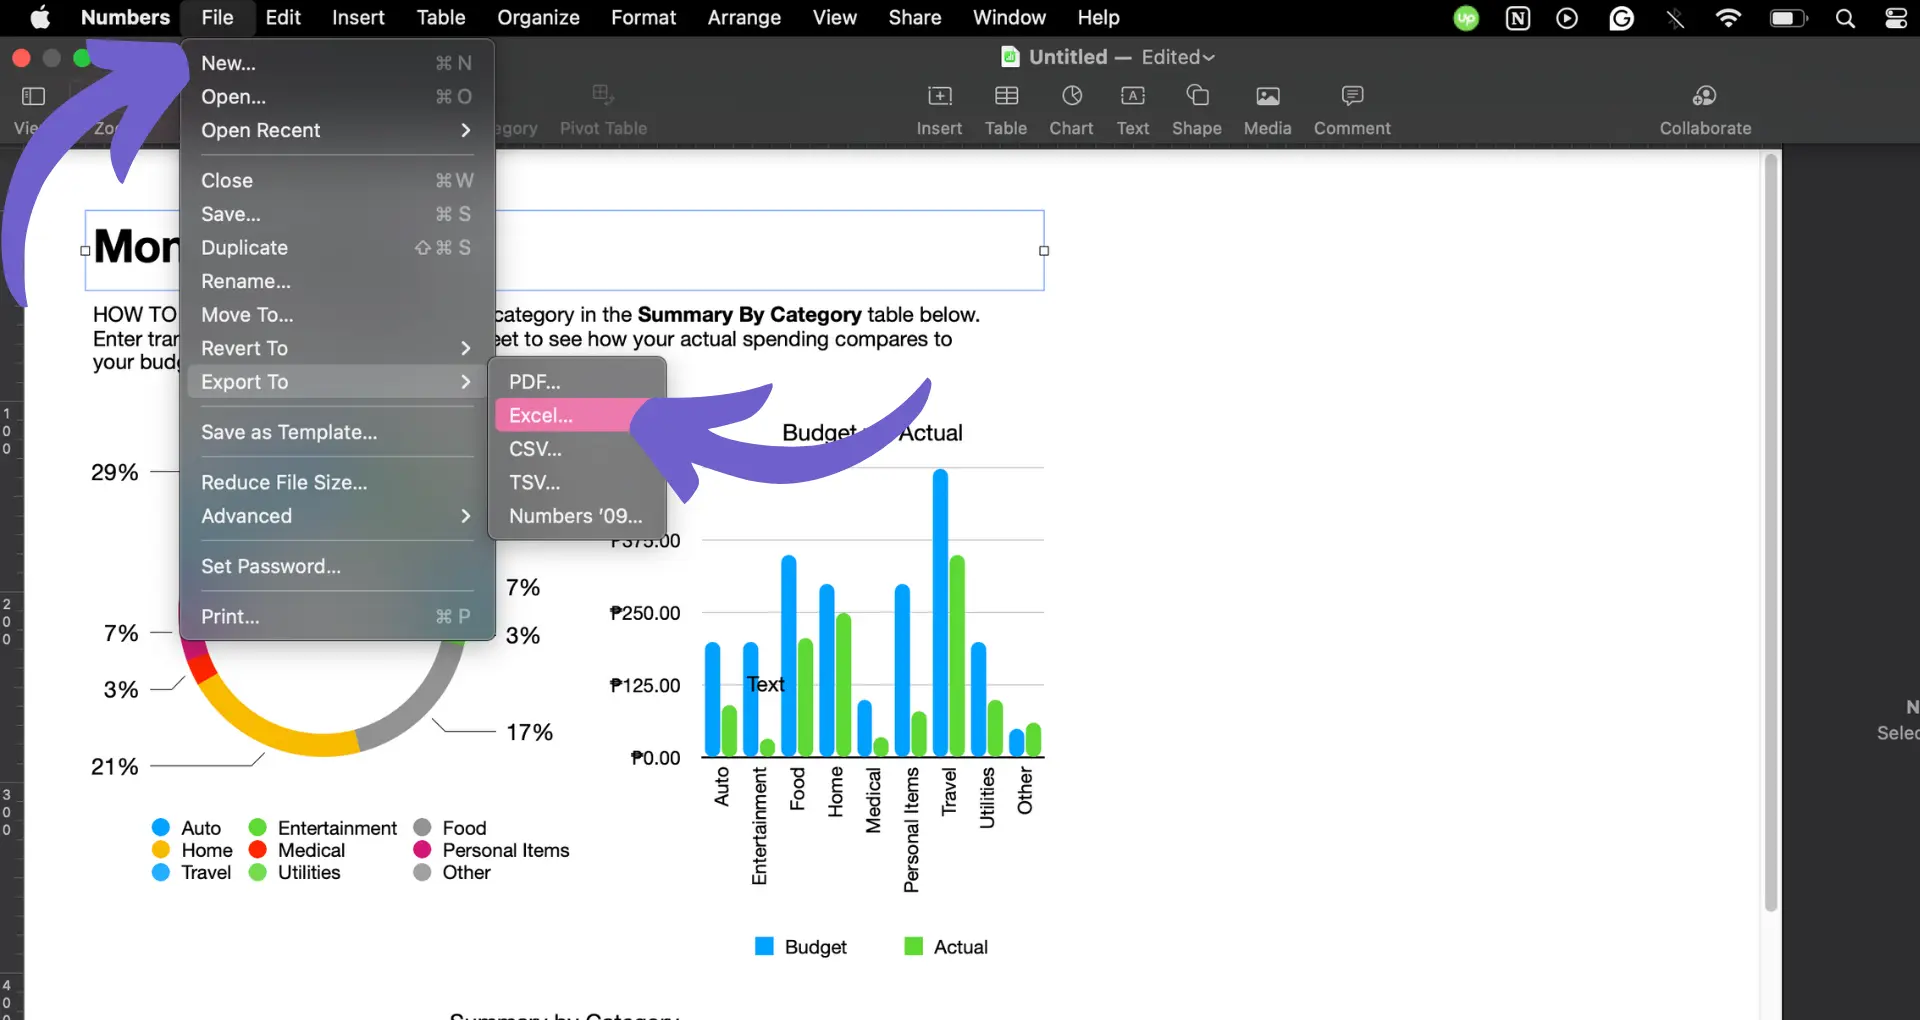Open the Edit menu
Image resolution: width=1920 pixels, height=1020 pixels.
283,17
